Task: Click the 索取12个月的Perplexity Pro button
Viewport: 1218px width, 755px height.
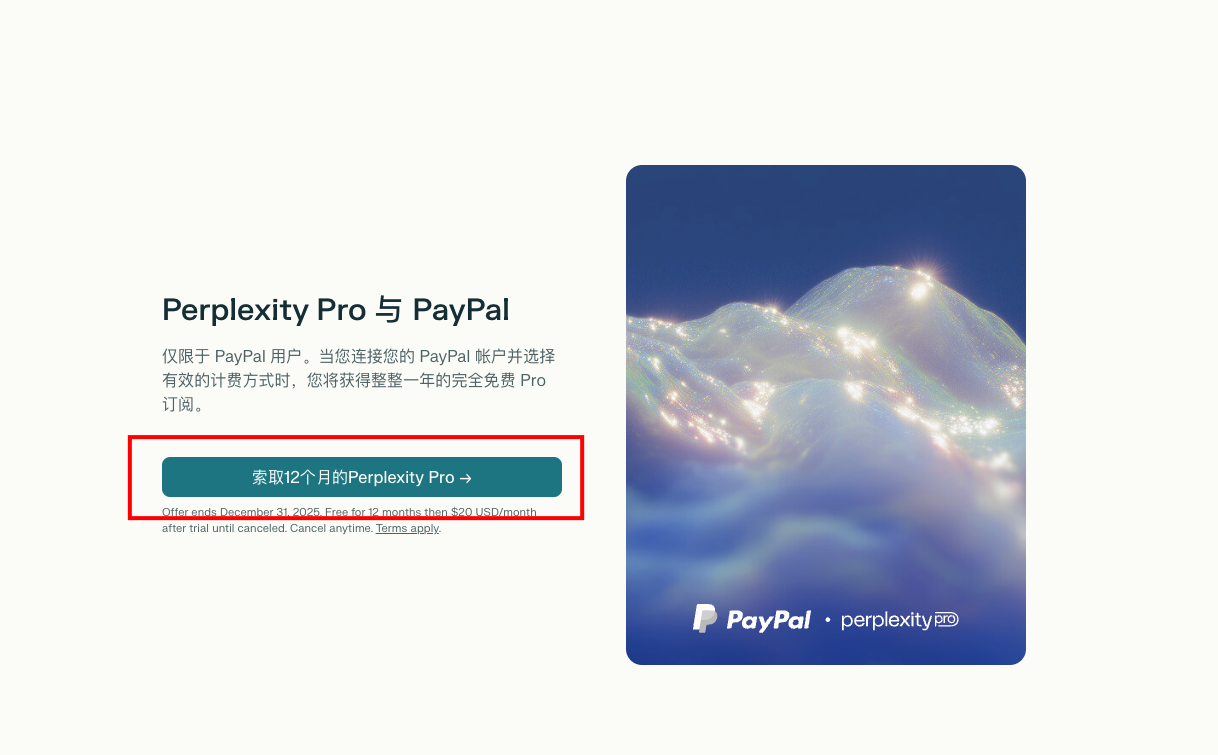Action: pos(362,477)
